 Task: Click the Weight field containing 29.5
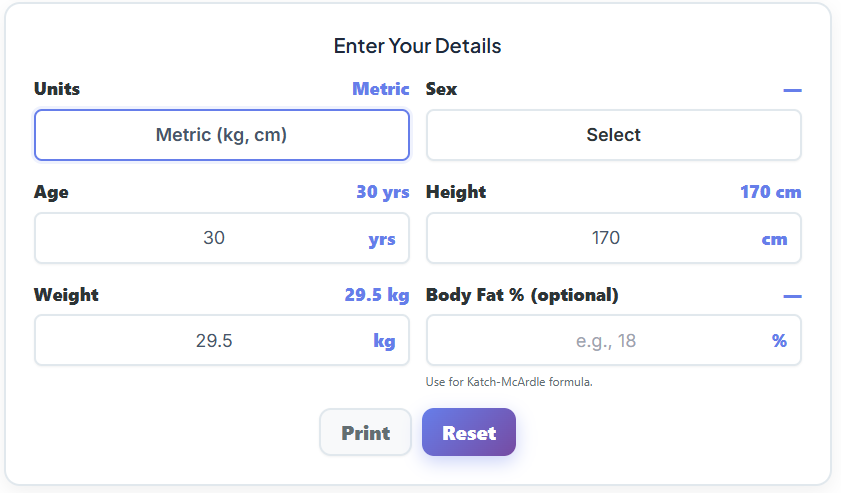[x=200, y=341]
